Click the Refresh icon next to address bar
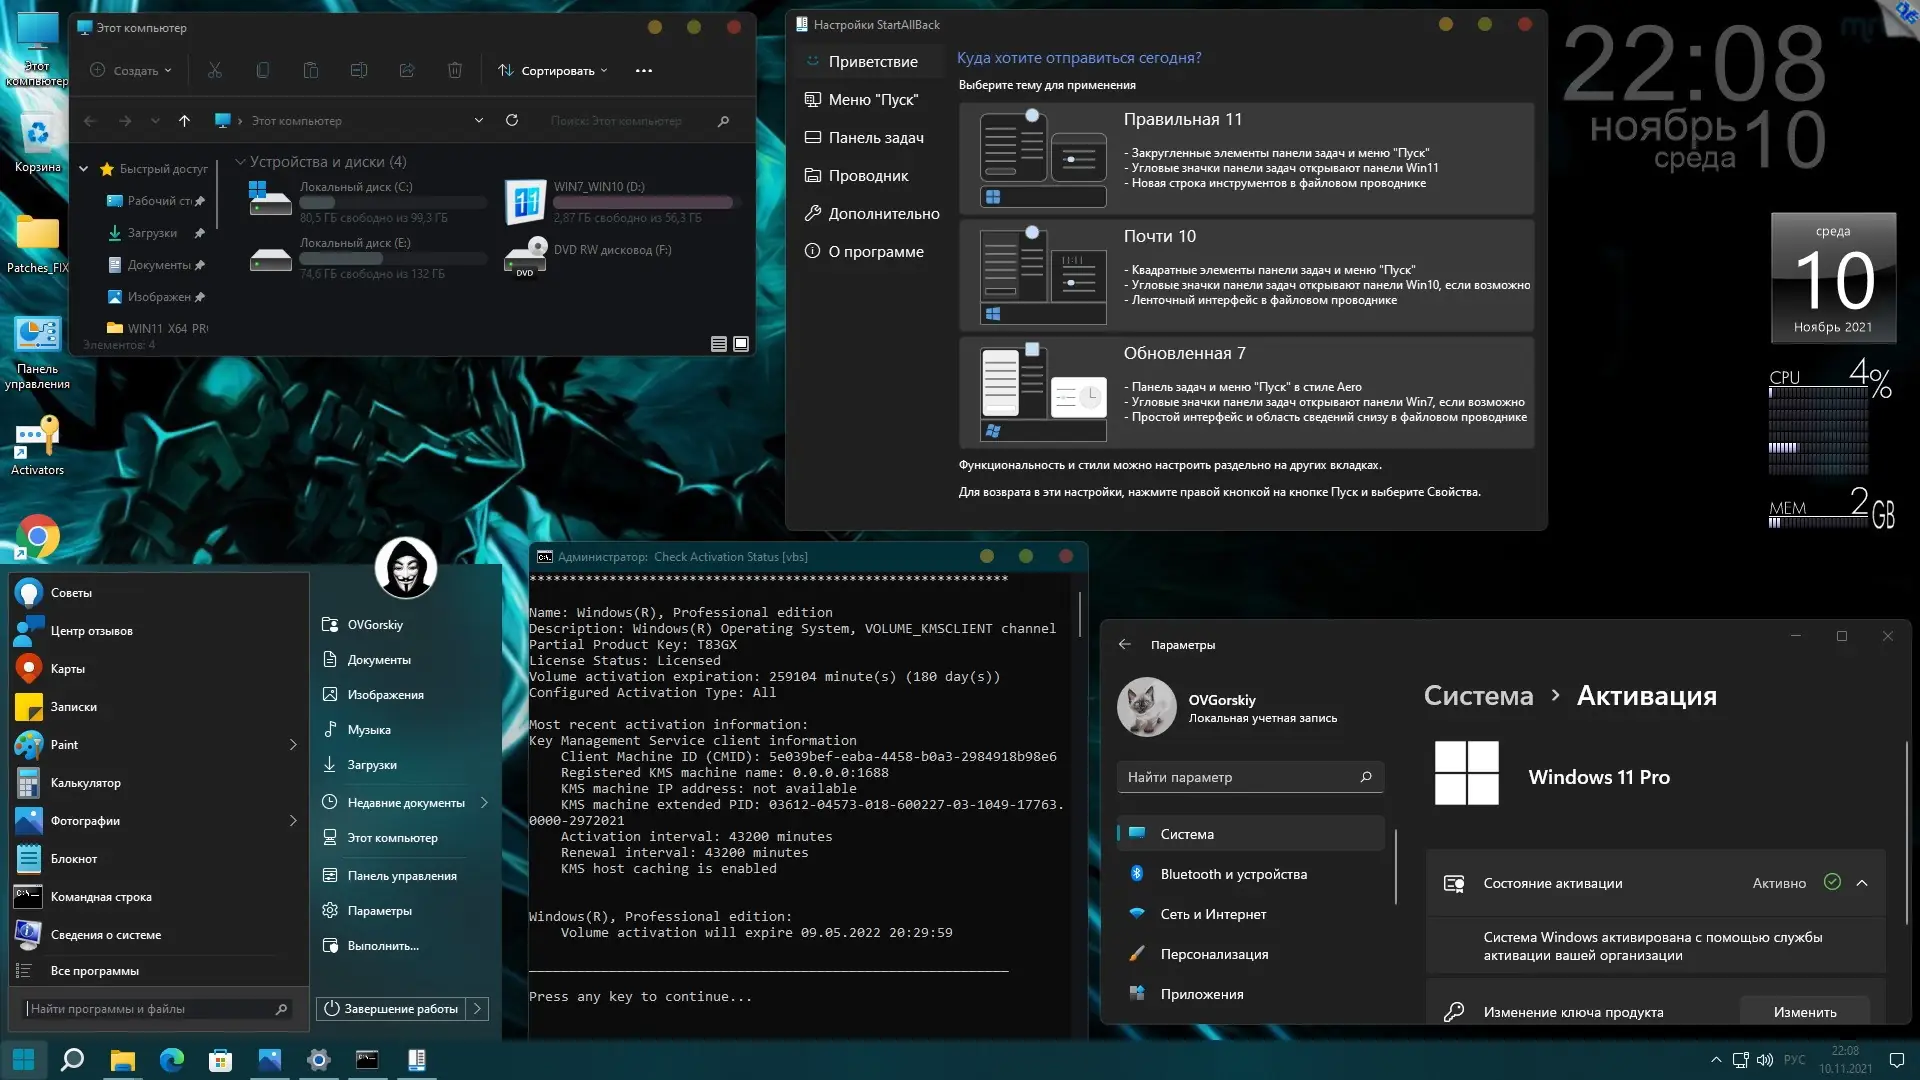 pyautogui.click(x=512, y=121)
